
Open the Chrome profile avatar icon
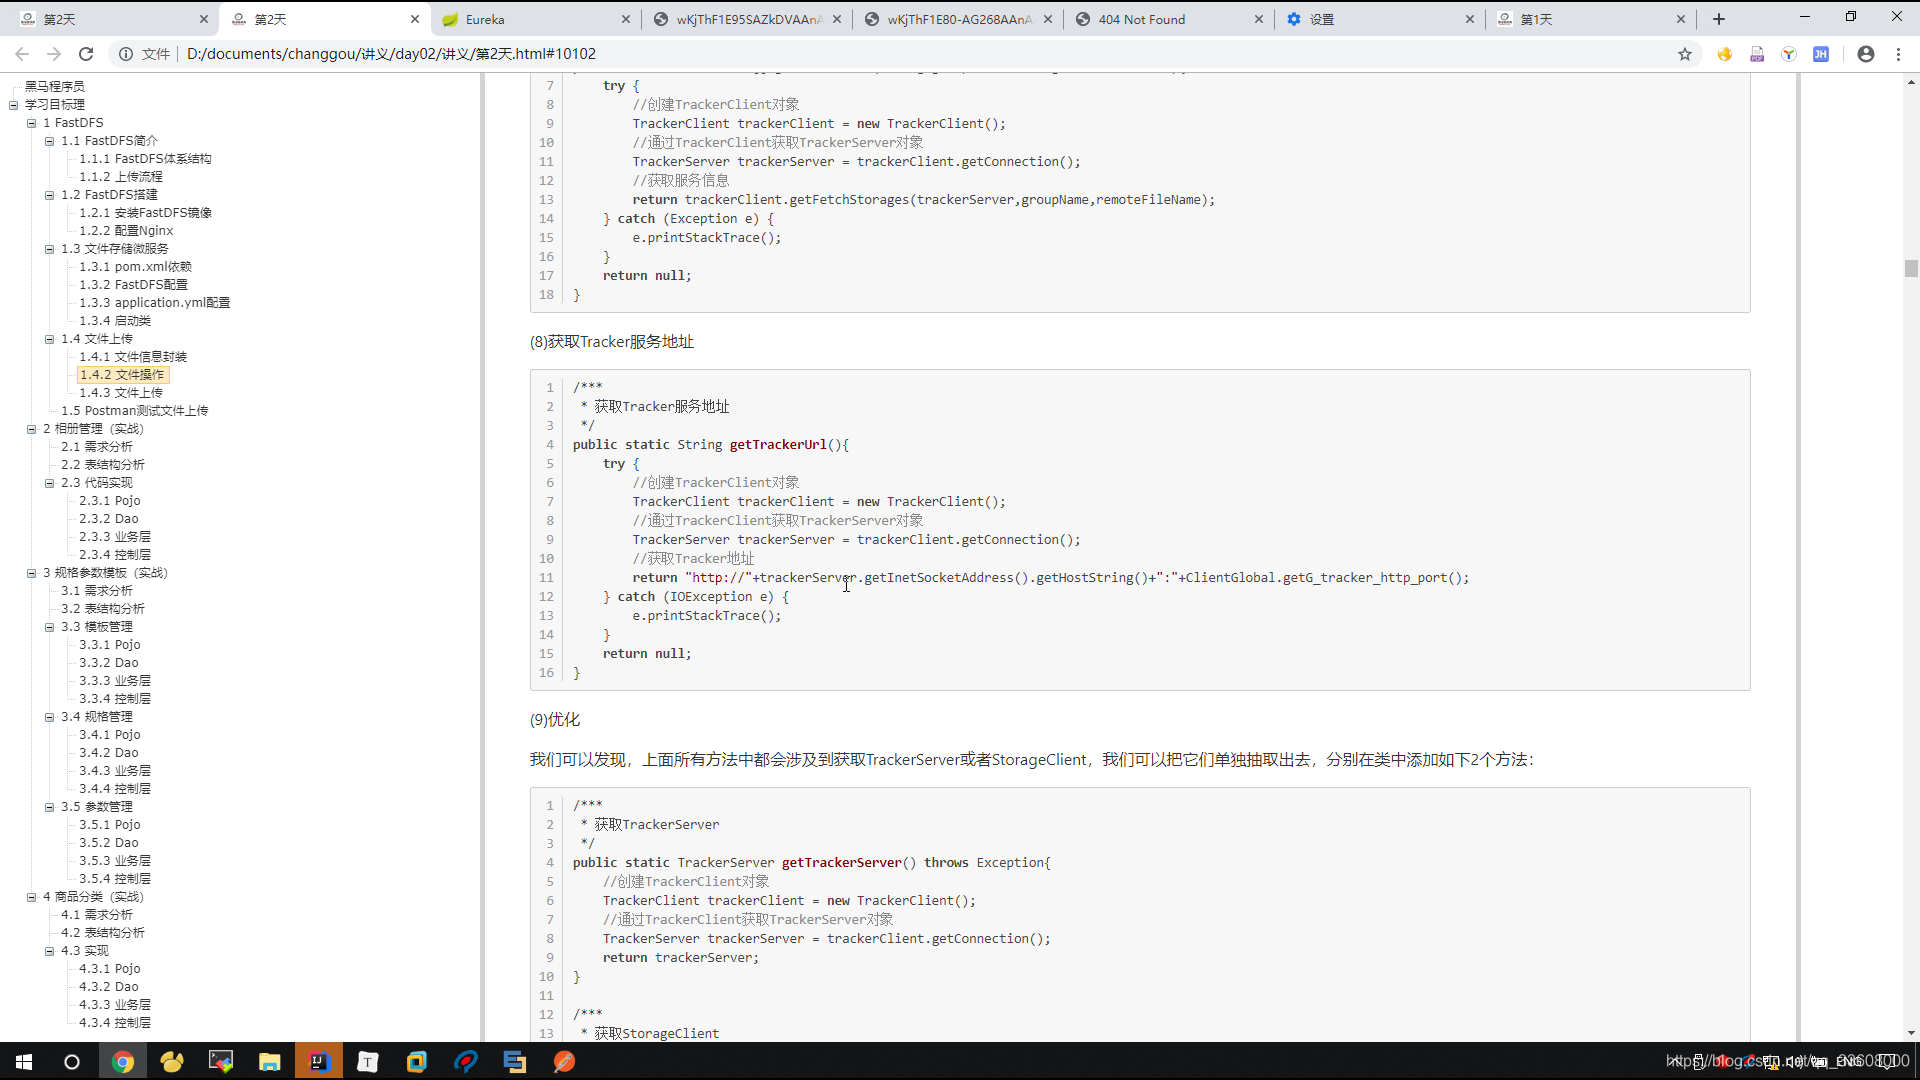[1866, 54]
